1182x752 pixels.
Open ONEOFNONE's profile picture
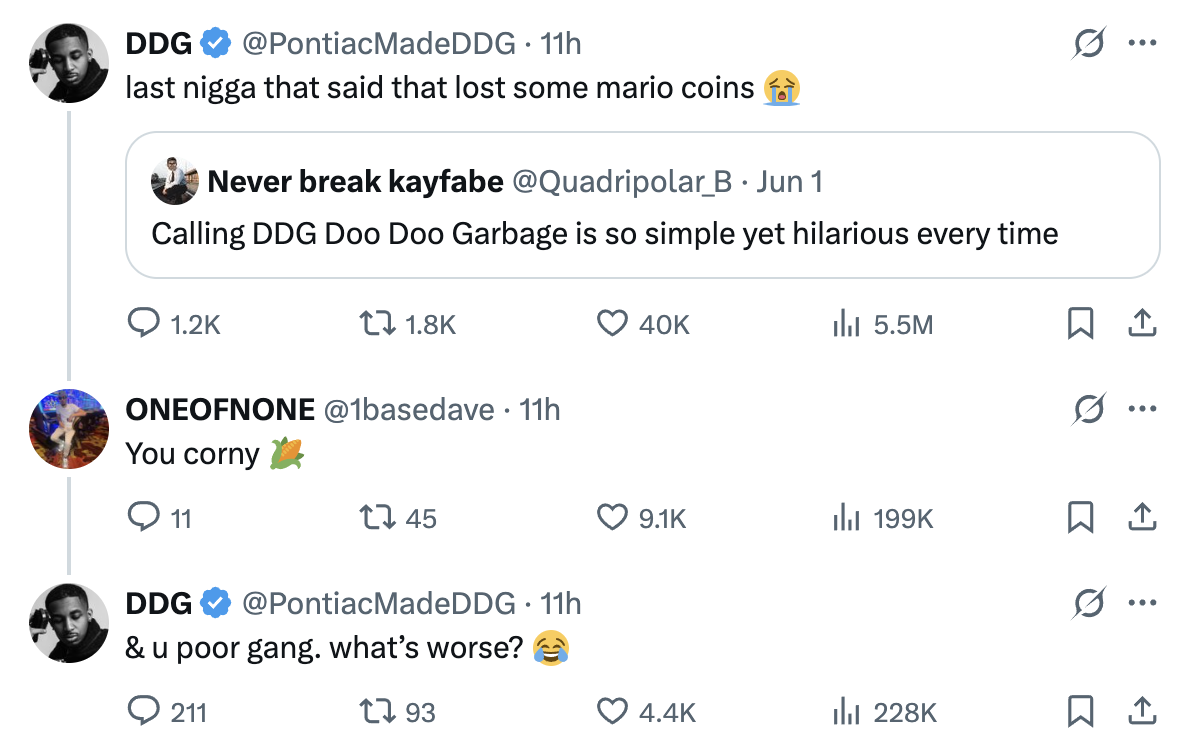click(x=69, y=429)
